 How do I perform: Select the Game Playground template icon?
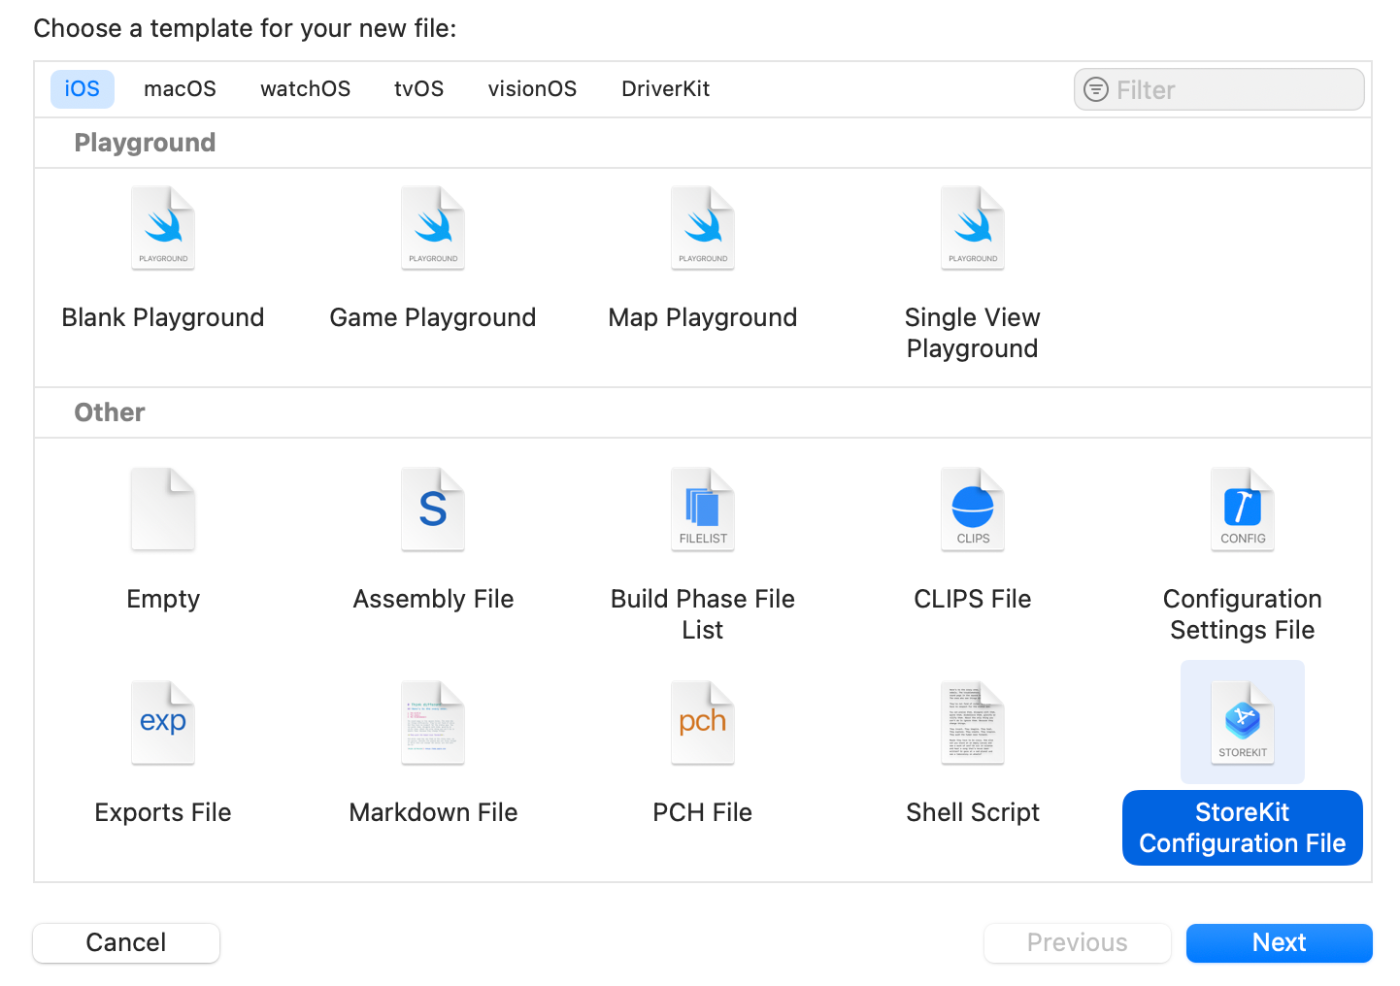[433, 228]
